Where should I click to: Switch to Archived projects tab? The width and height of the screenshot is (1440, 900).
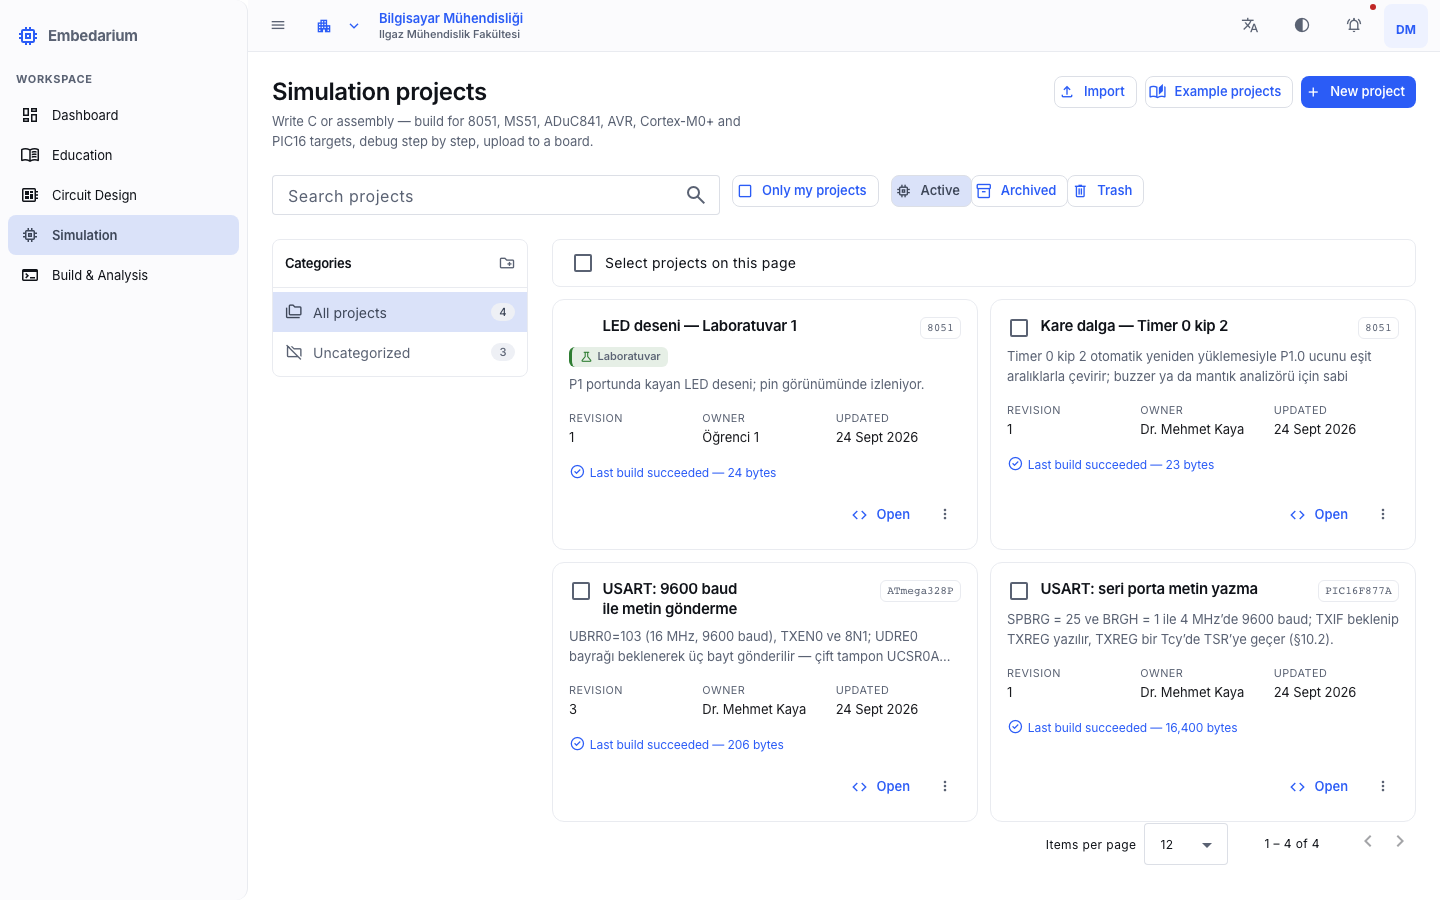coord(1018,191)
